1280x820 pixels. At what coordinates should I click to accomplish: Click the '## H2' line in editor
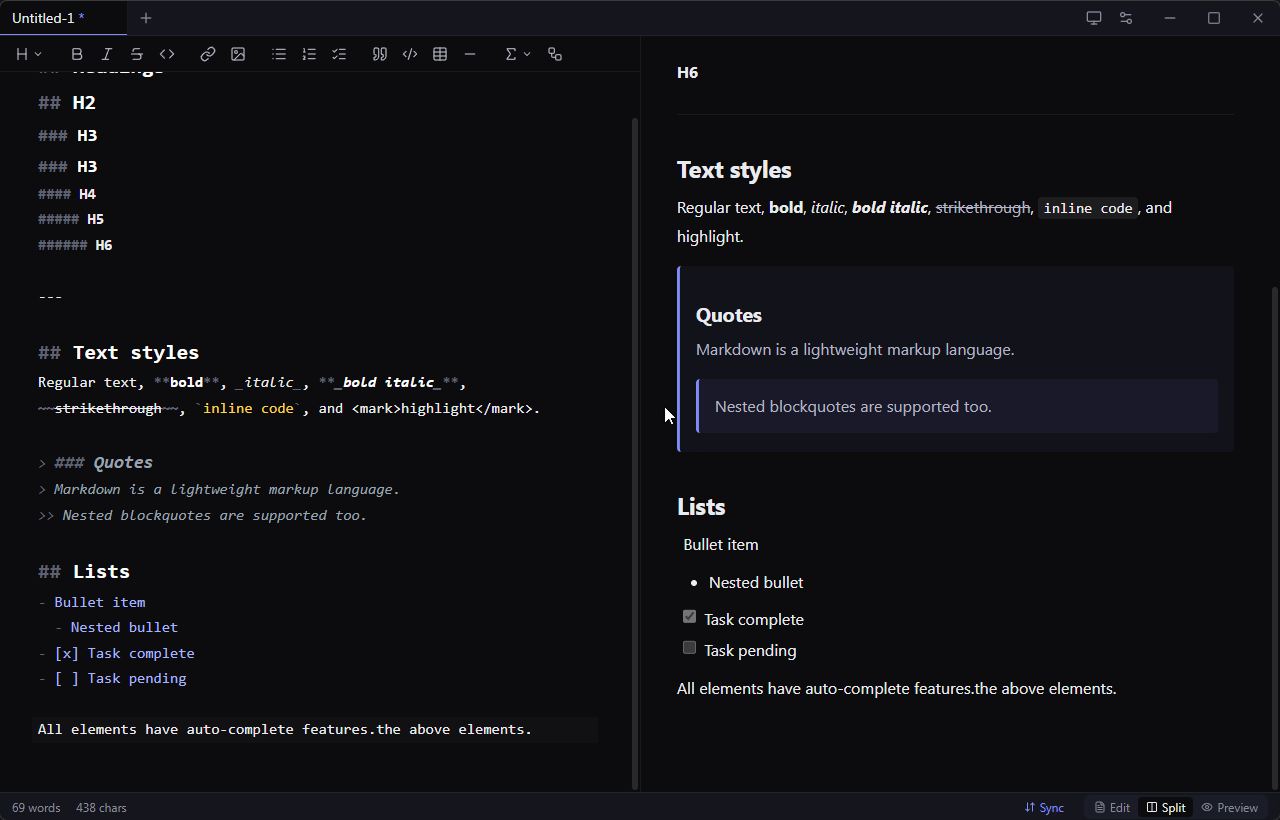67,102
